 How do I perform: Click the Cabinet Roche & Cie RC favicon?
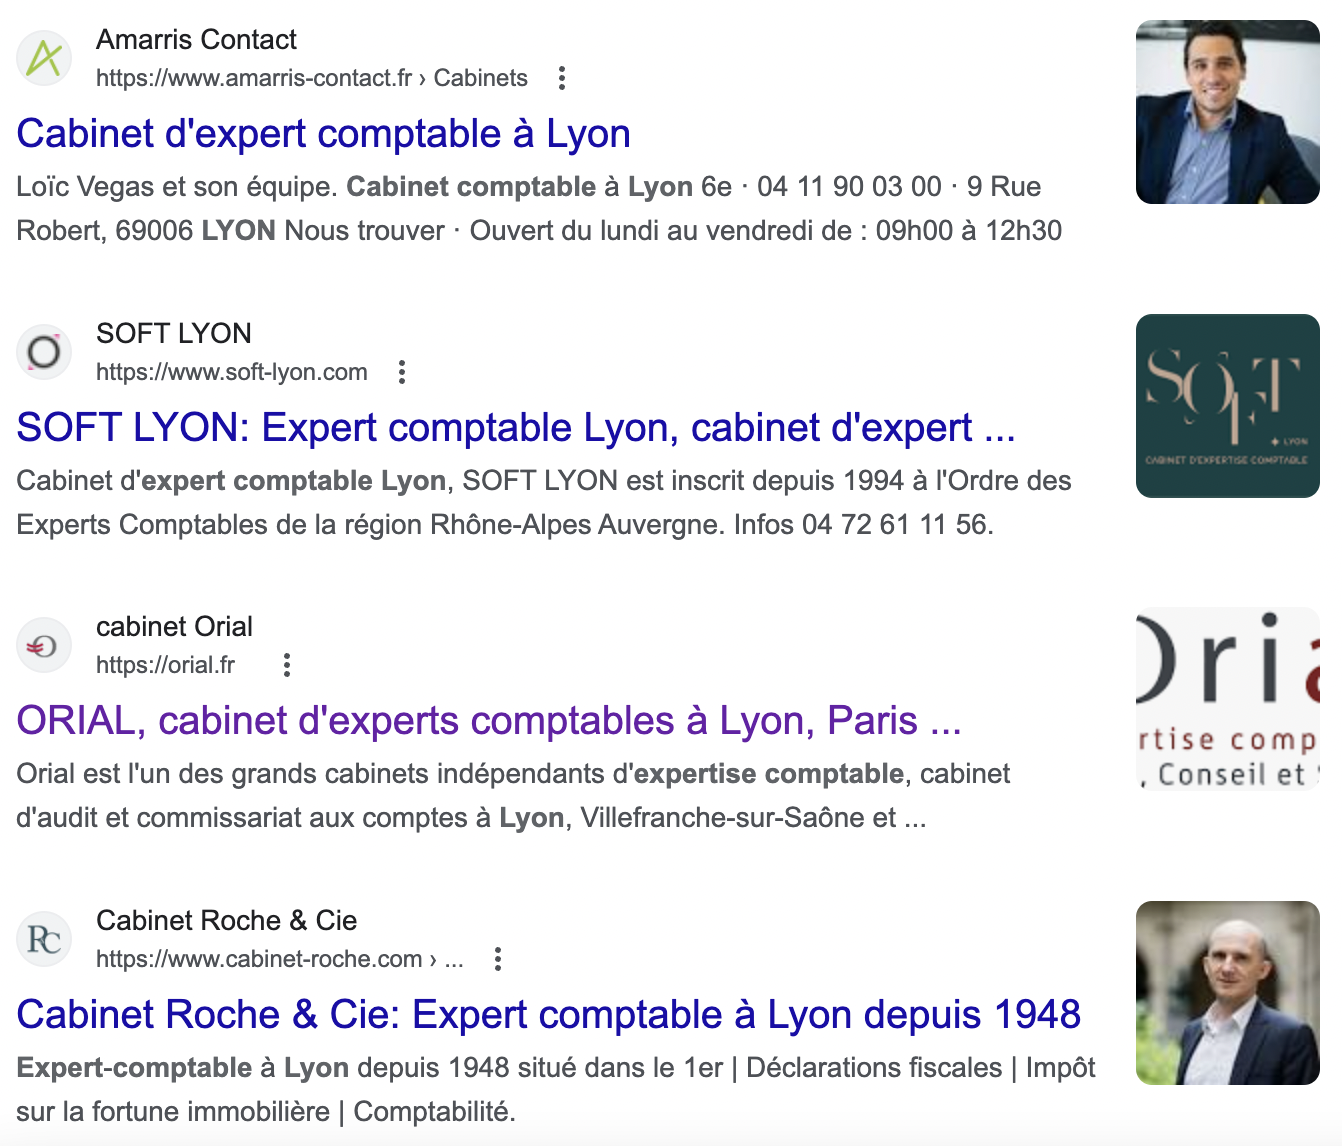click(x=44, y=940)
